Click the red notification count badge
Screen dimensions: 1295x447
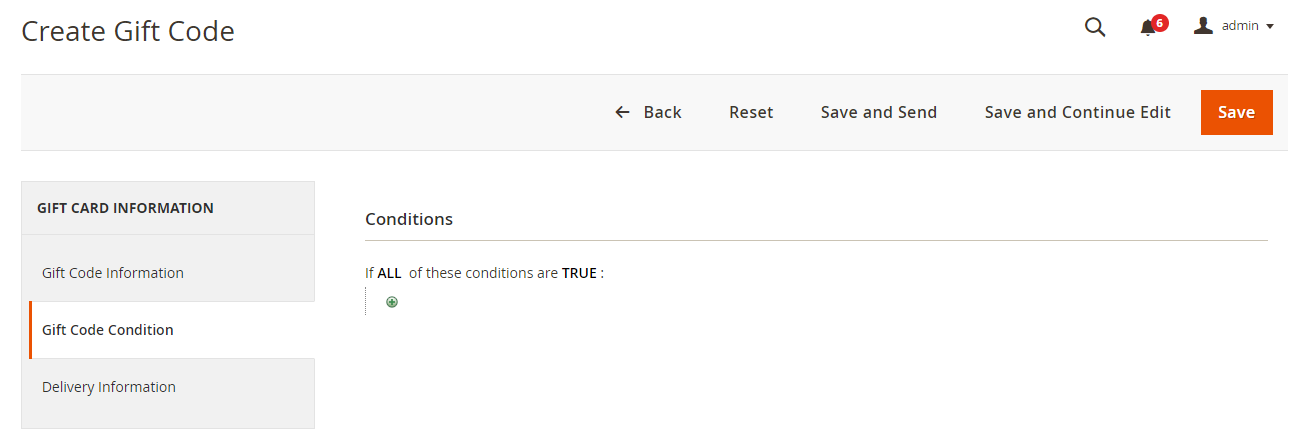point(1160,22)
